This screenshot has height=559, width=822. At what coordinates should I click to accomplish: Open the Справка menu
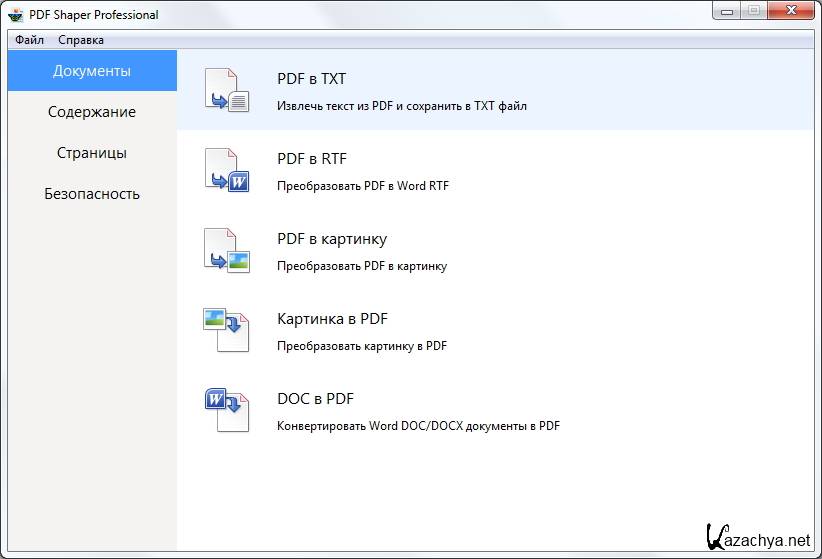click(81, 40)
